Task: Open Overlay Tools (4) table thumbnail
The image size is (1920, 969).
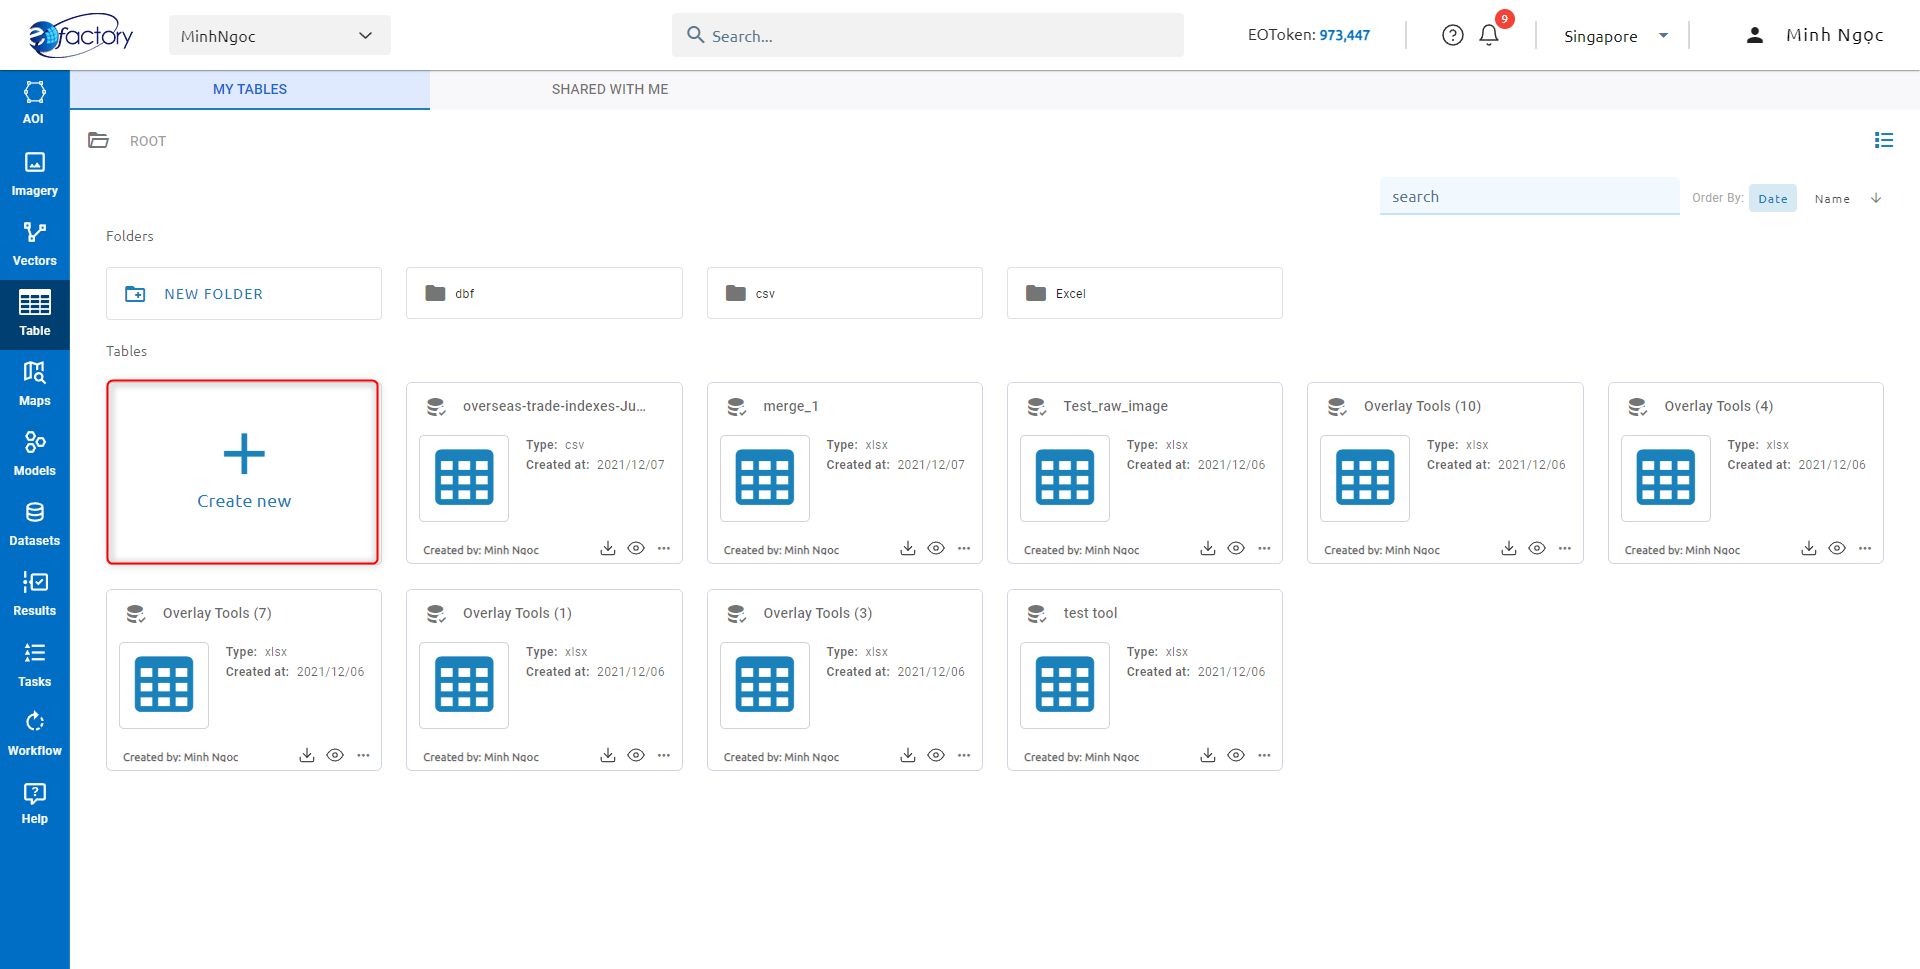Action: pyautogui.click(x=1665, y=478)
